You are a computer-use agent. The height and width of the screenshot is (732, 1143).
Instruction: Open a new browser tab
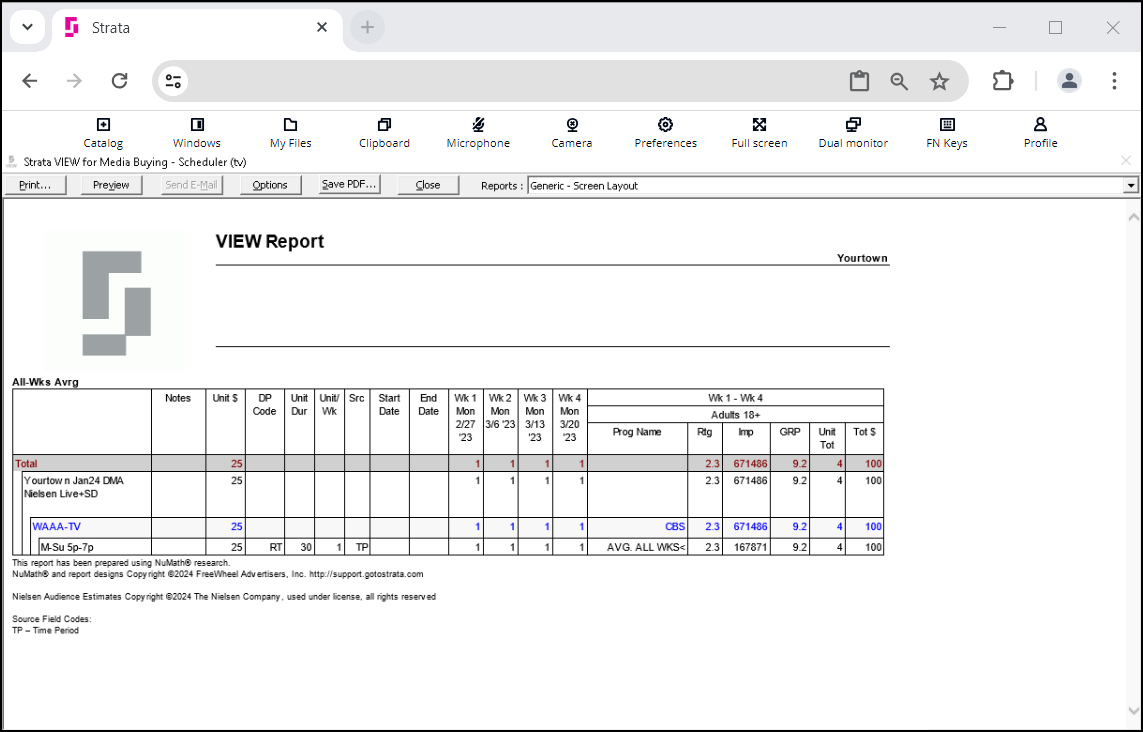(x=367, y=28)
